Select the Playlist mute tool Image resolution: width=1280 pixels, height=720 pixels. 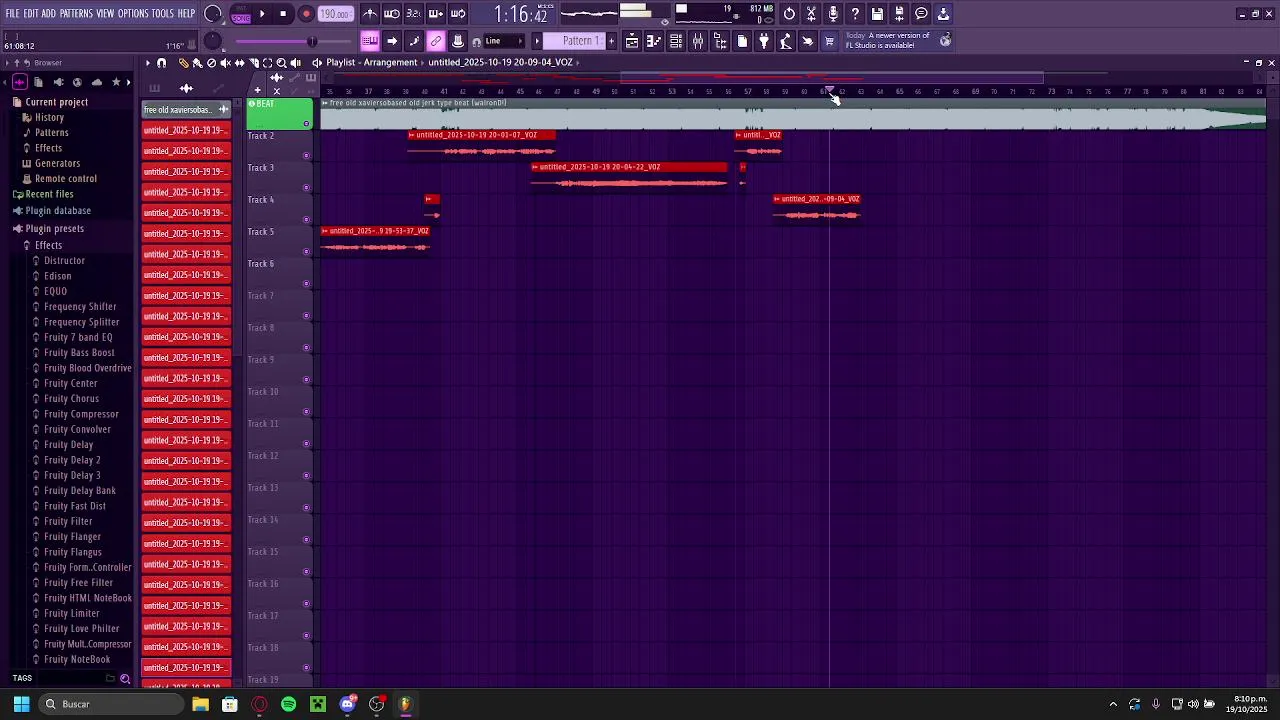click(x=225, y=63)
